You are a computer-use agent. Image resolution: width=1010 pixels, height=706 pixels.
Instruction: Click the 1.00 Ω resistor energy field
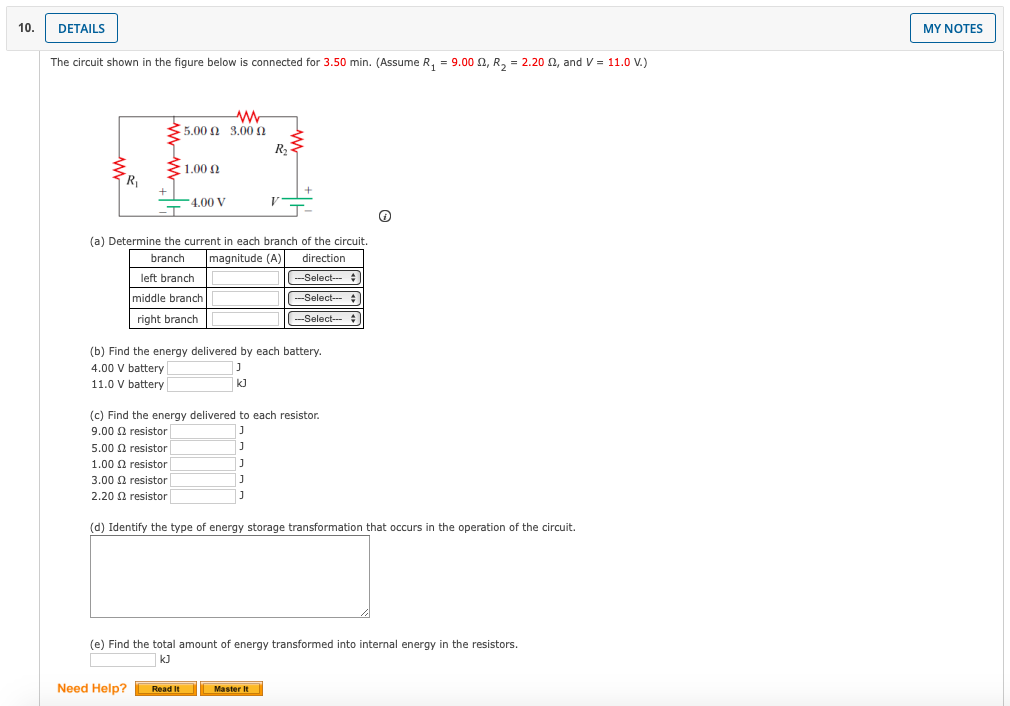tap(203, 464)
